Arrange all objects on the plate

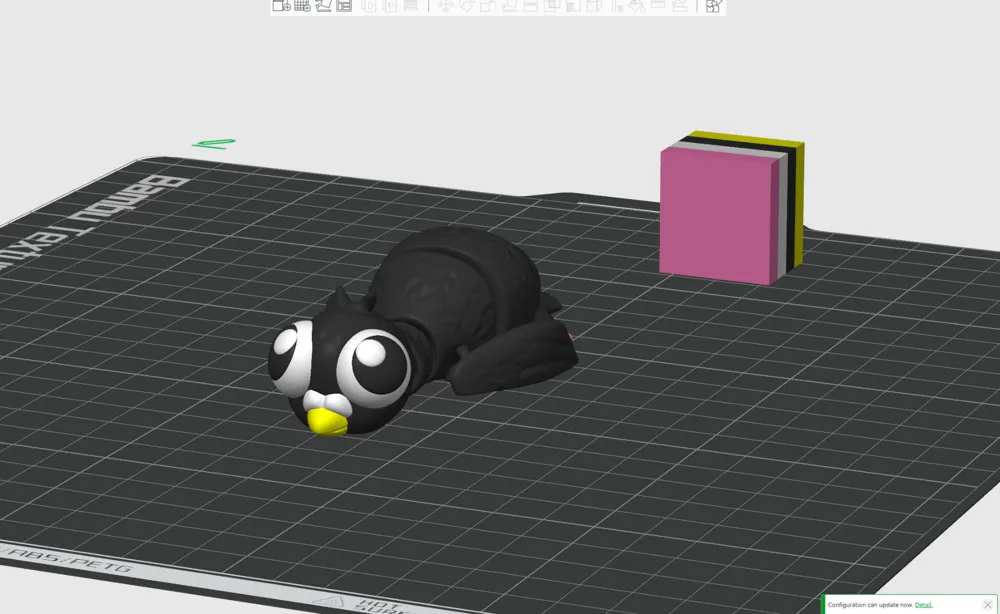click(344, 6)
